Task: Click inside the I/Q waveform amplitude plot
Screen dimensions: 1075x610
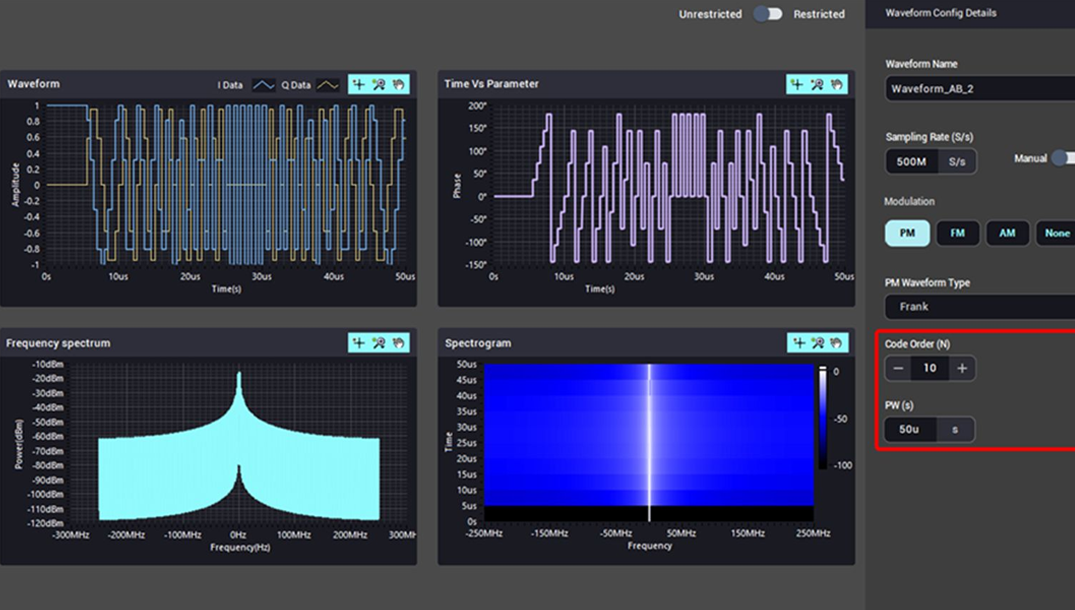Action: tap(226, 185)
